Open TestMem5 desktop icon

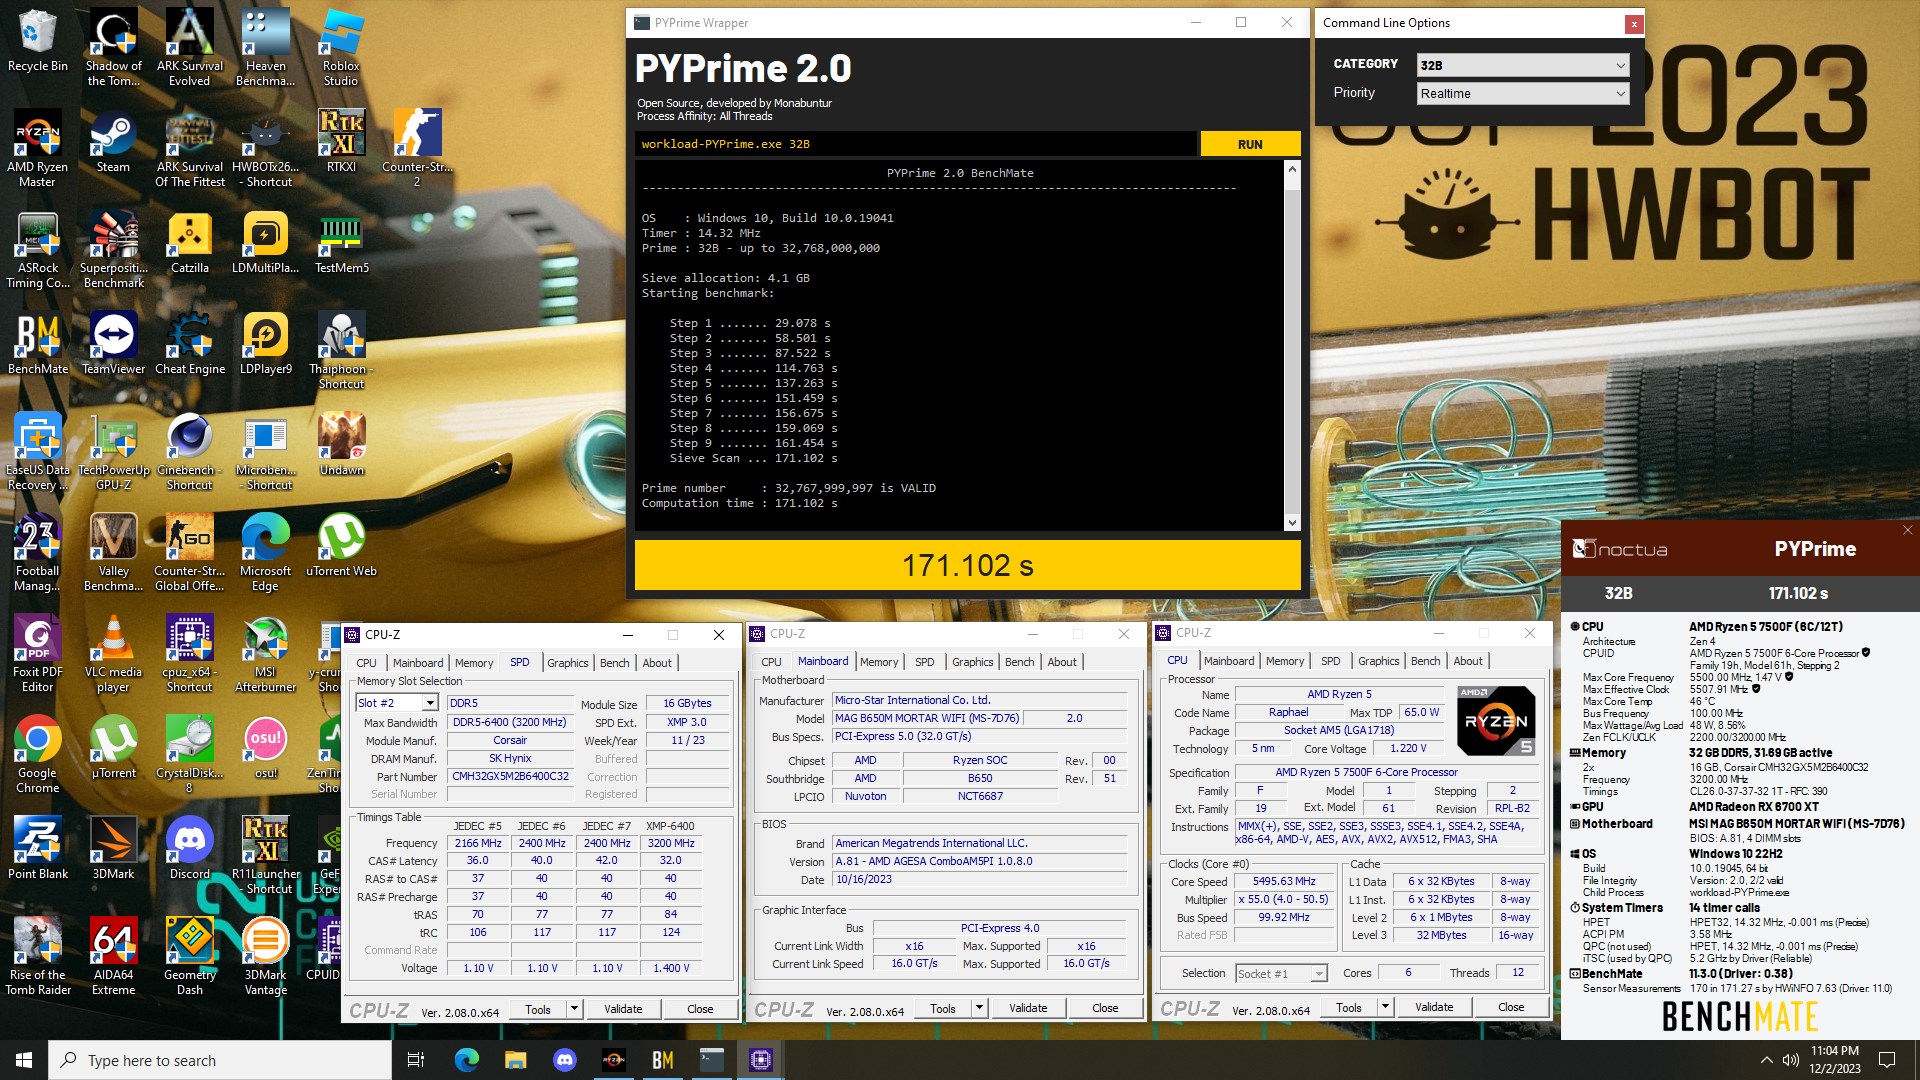tap(341, 243)
